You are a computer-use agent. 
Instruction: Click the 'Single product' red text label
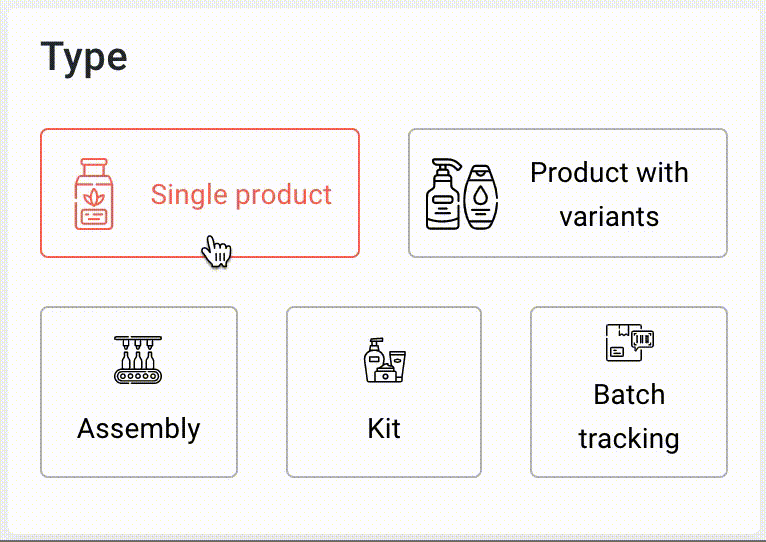pyautogui.click(x=241, y=195)
